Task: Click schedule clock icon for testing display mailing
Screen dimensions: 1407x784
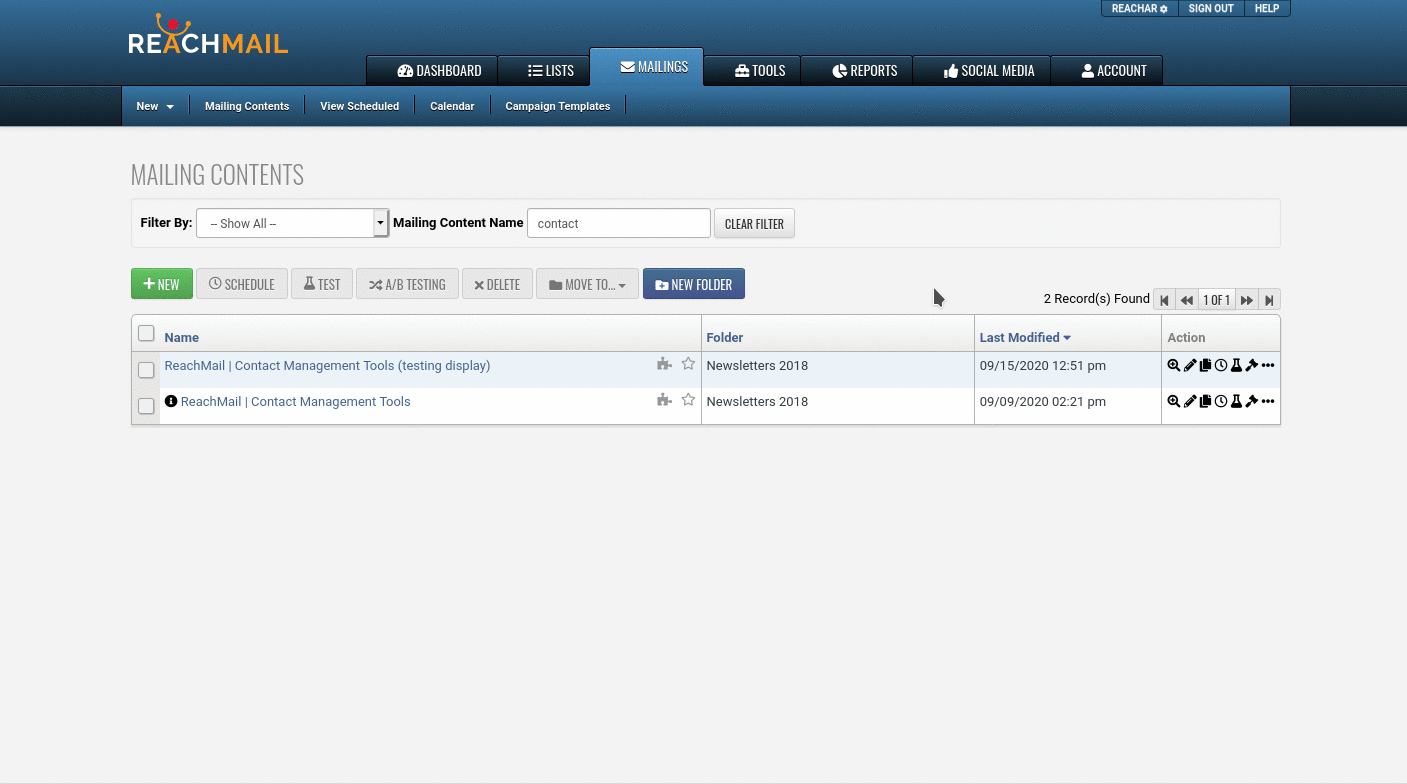Action: [x=1221, y=366]
